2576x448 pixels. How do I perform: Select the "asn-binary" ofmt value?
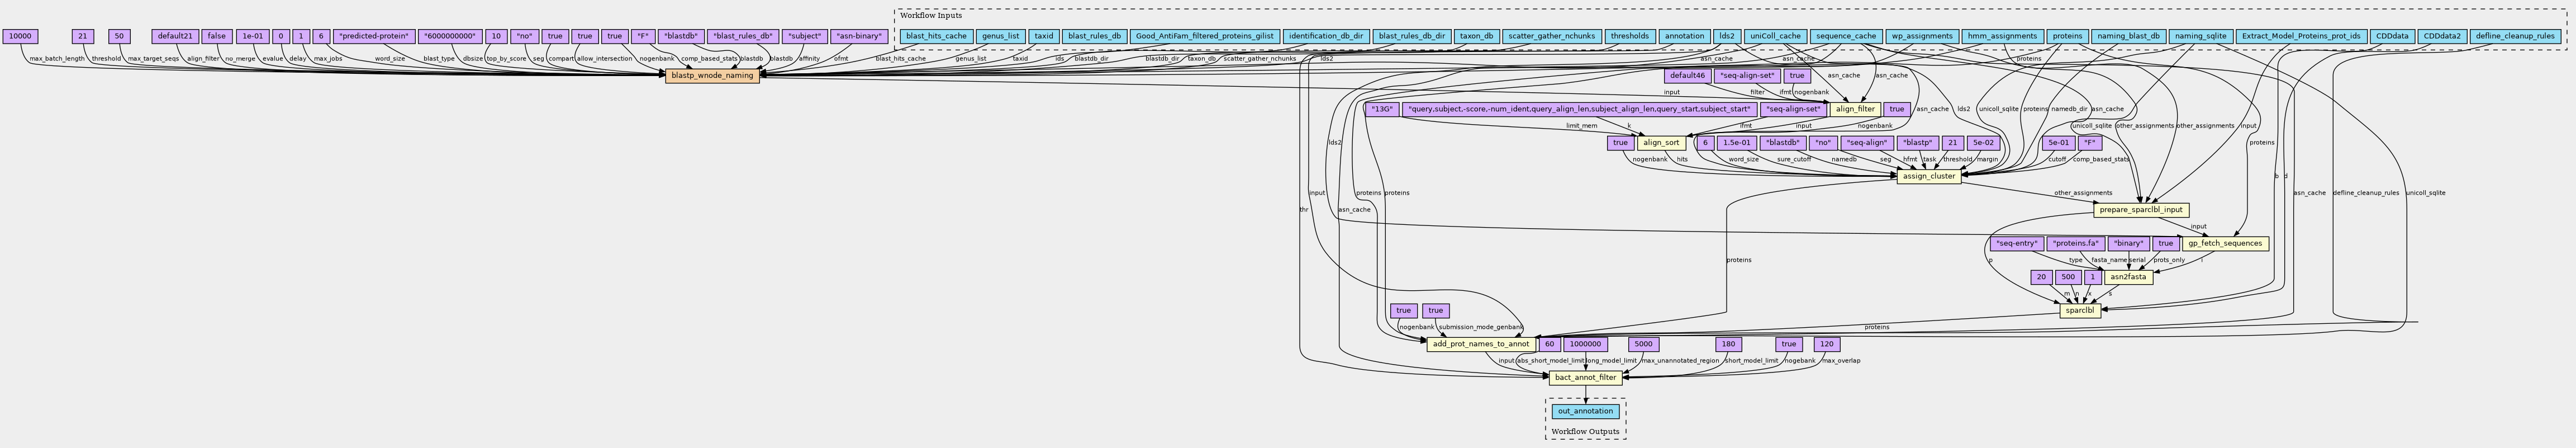tap(859, 36)
